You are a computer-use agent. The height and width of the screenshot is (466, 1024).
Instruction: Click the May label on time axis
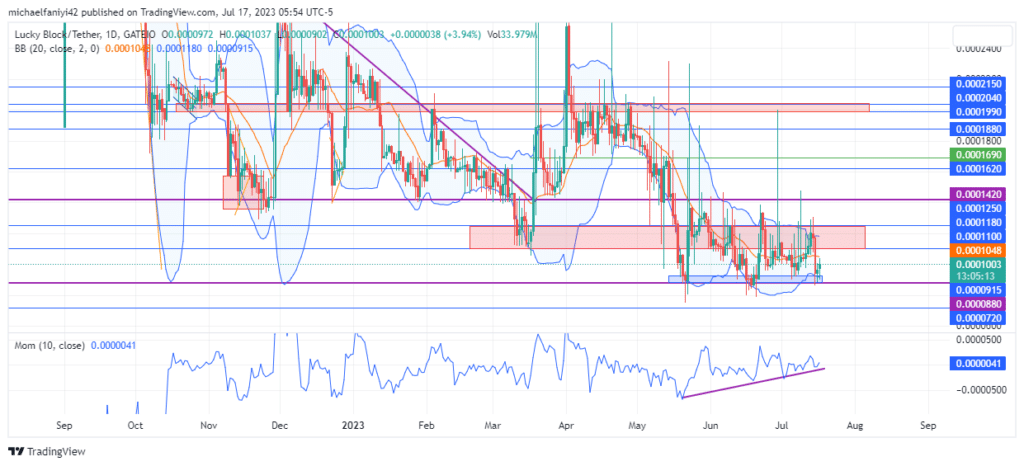click(x=637, y=425)
